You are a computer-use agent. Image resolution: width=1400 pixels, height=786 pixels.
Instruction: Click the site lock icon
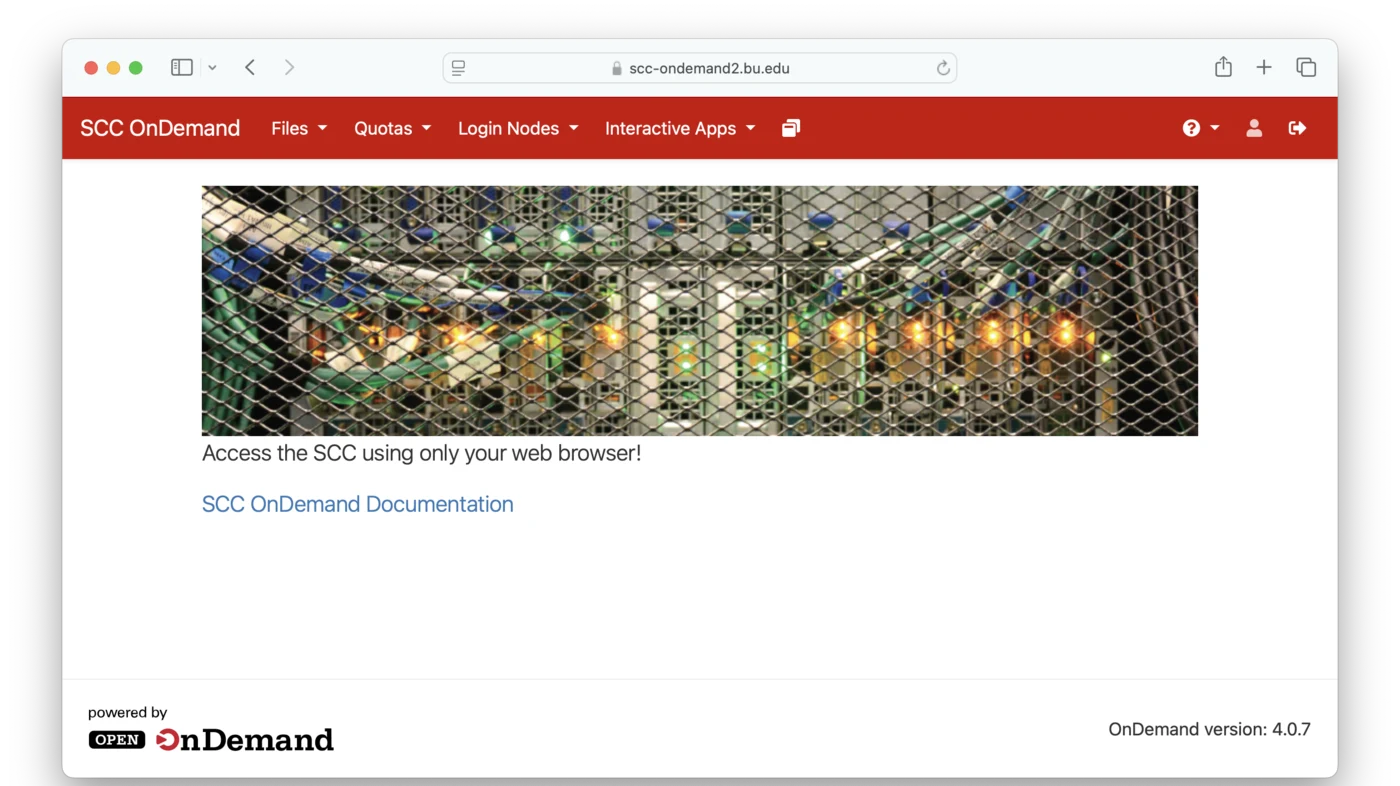617,68
